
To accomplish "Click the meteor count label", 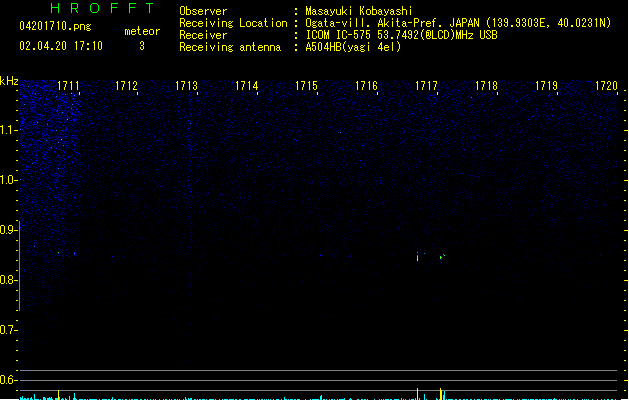I will tap(142, 31).
